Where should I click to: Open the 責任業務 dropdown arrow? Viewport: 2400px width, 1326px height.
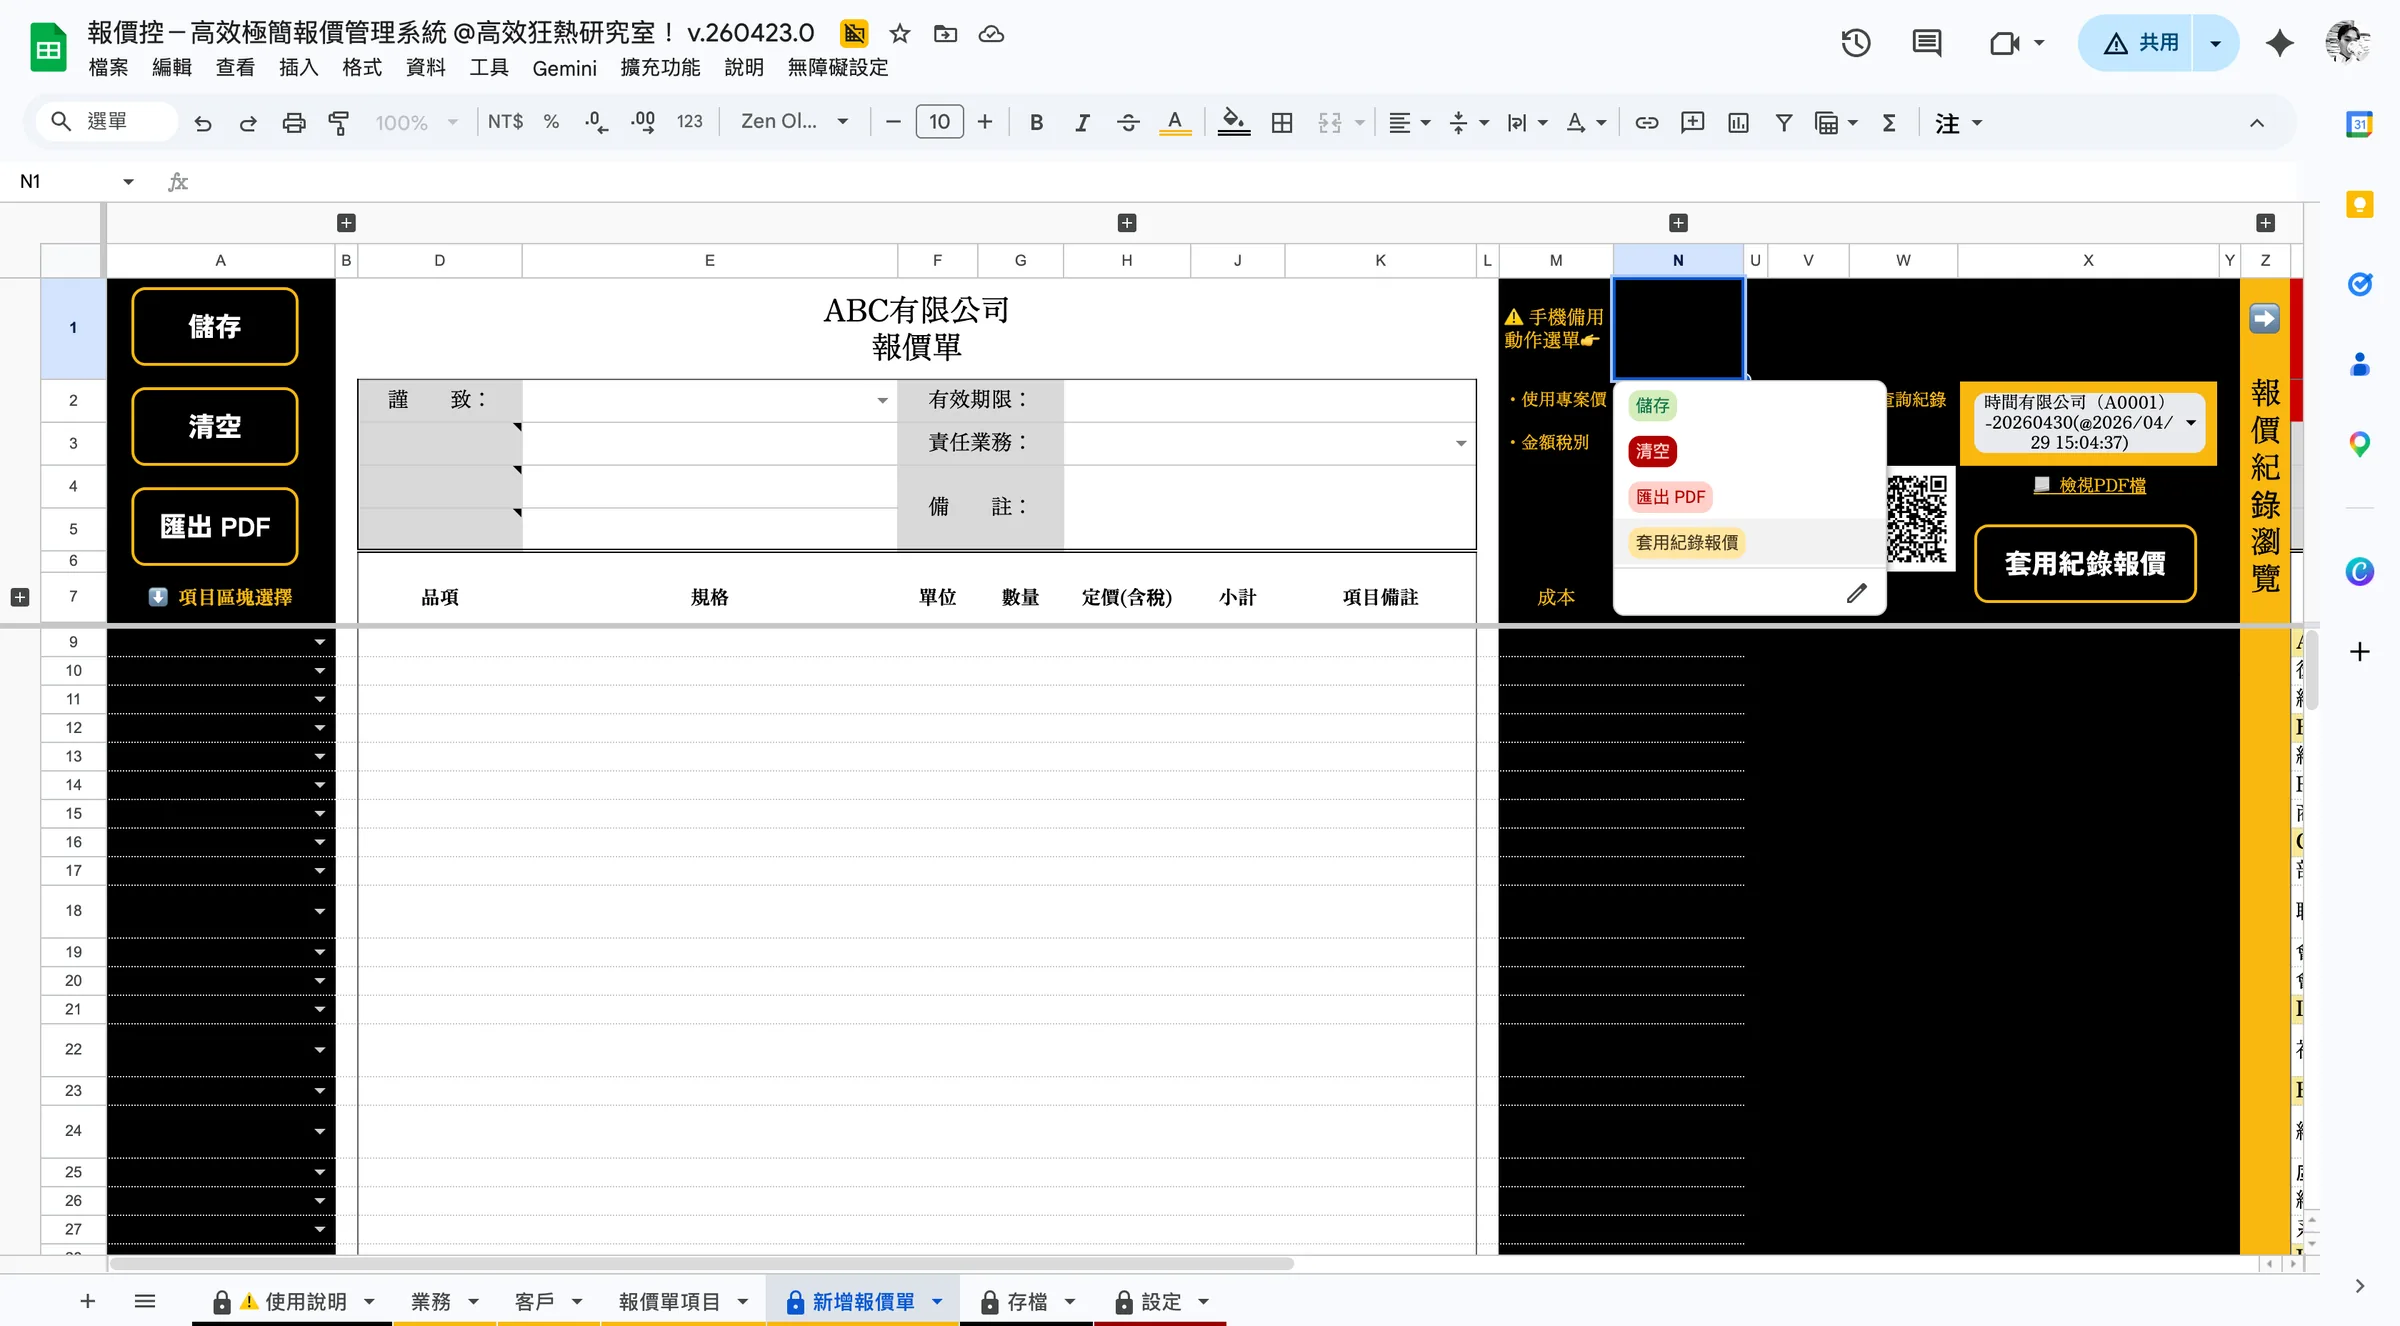click(x=1461, y=443)
